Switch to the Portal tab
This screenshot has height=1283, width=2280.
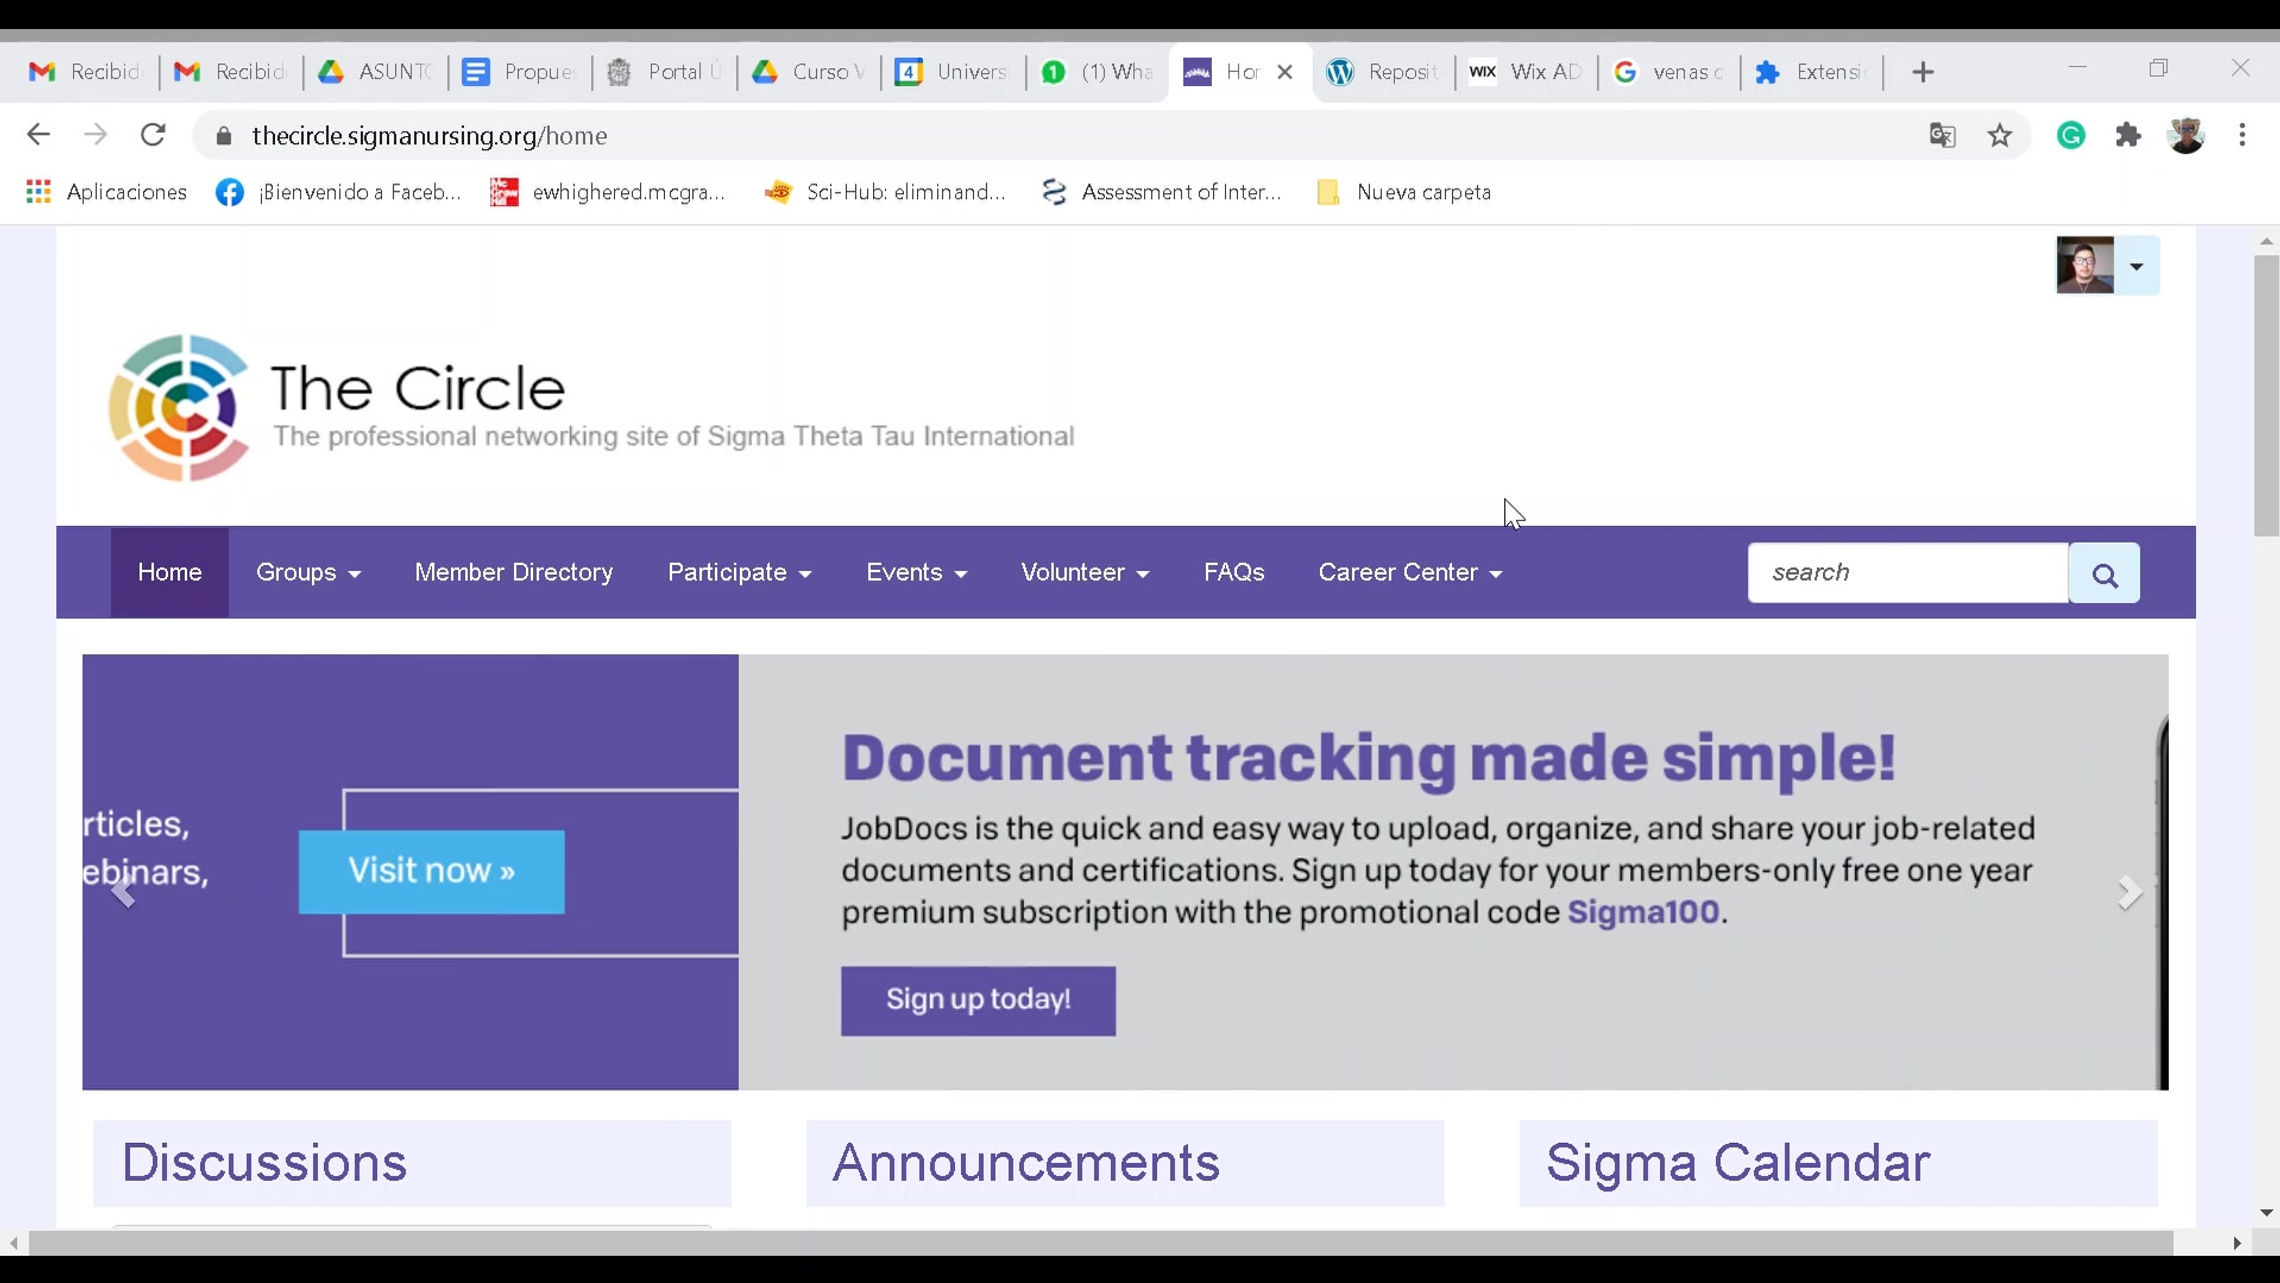click(663, 72)
